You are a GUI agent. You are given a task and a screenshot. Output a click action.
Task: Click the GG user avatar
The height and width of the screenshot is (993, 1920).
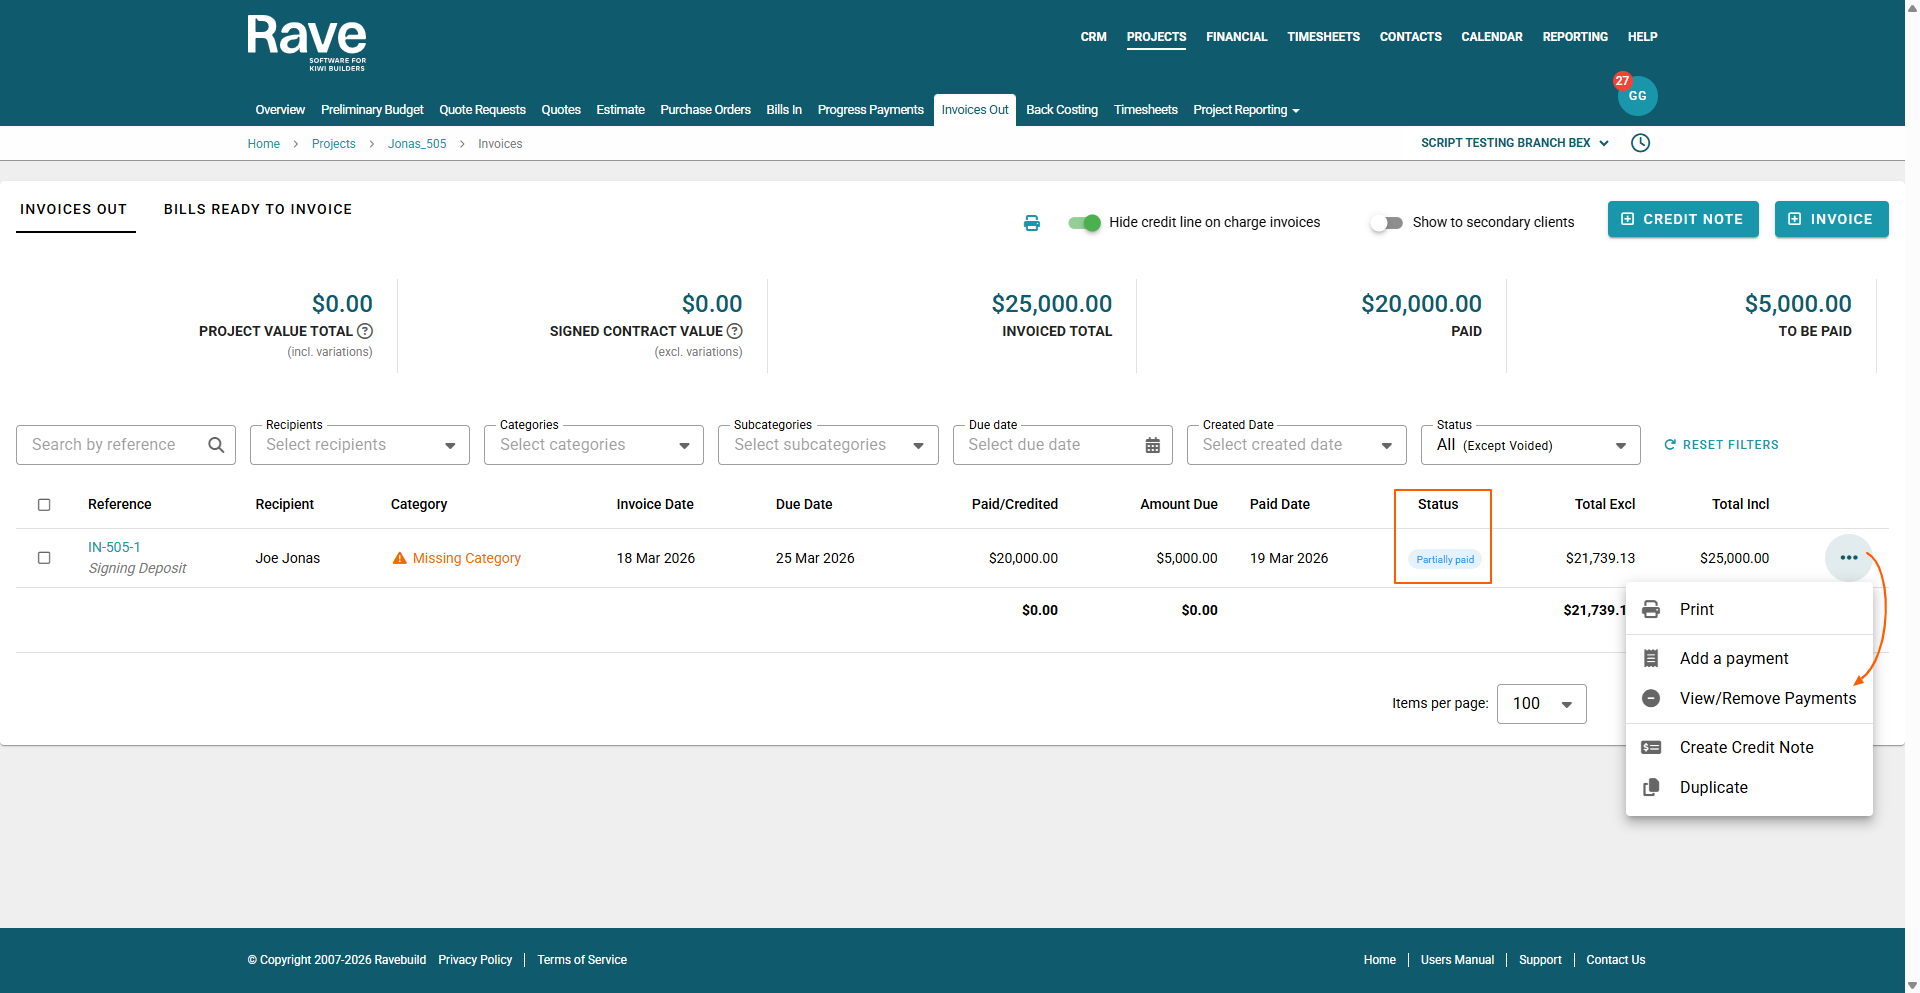click(1637, 96)
